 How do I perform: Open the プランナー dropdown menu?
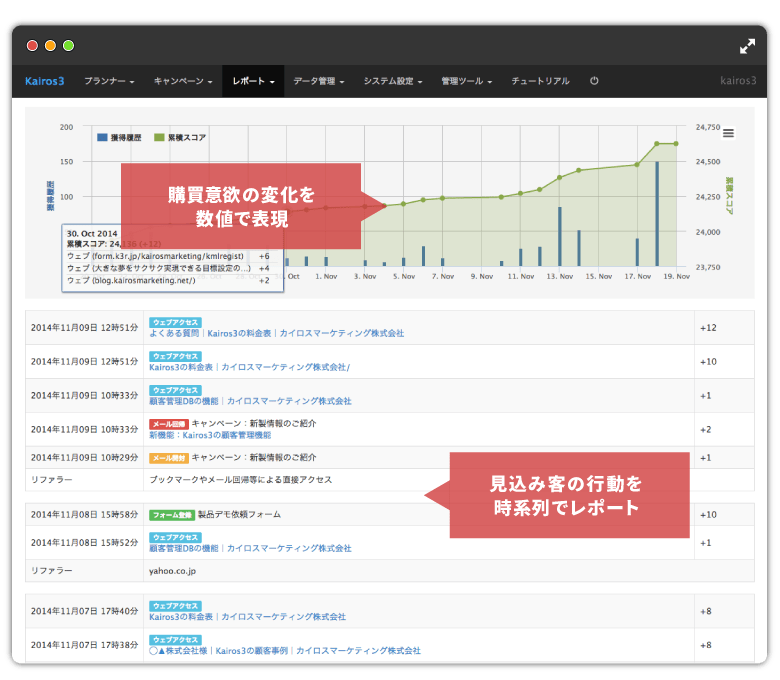(x=109, y=81)
